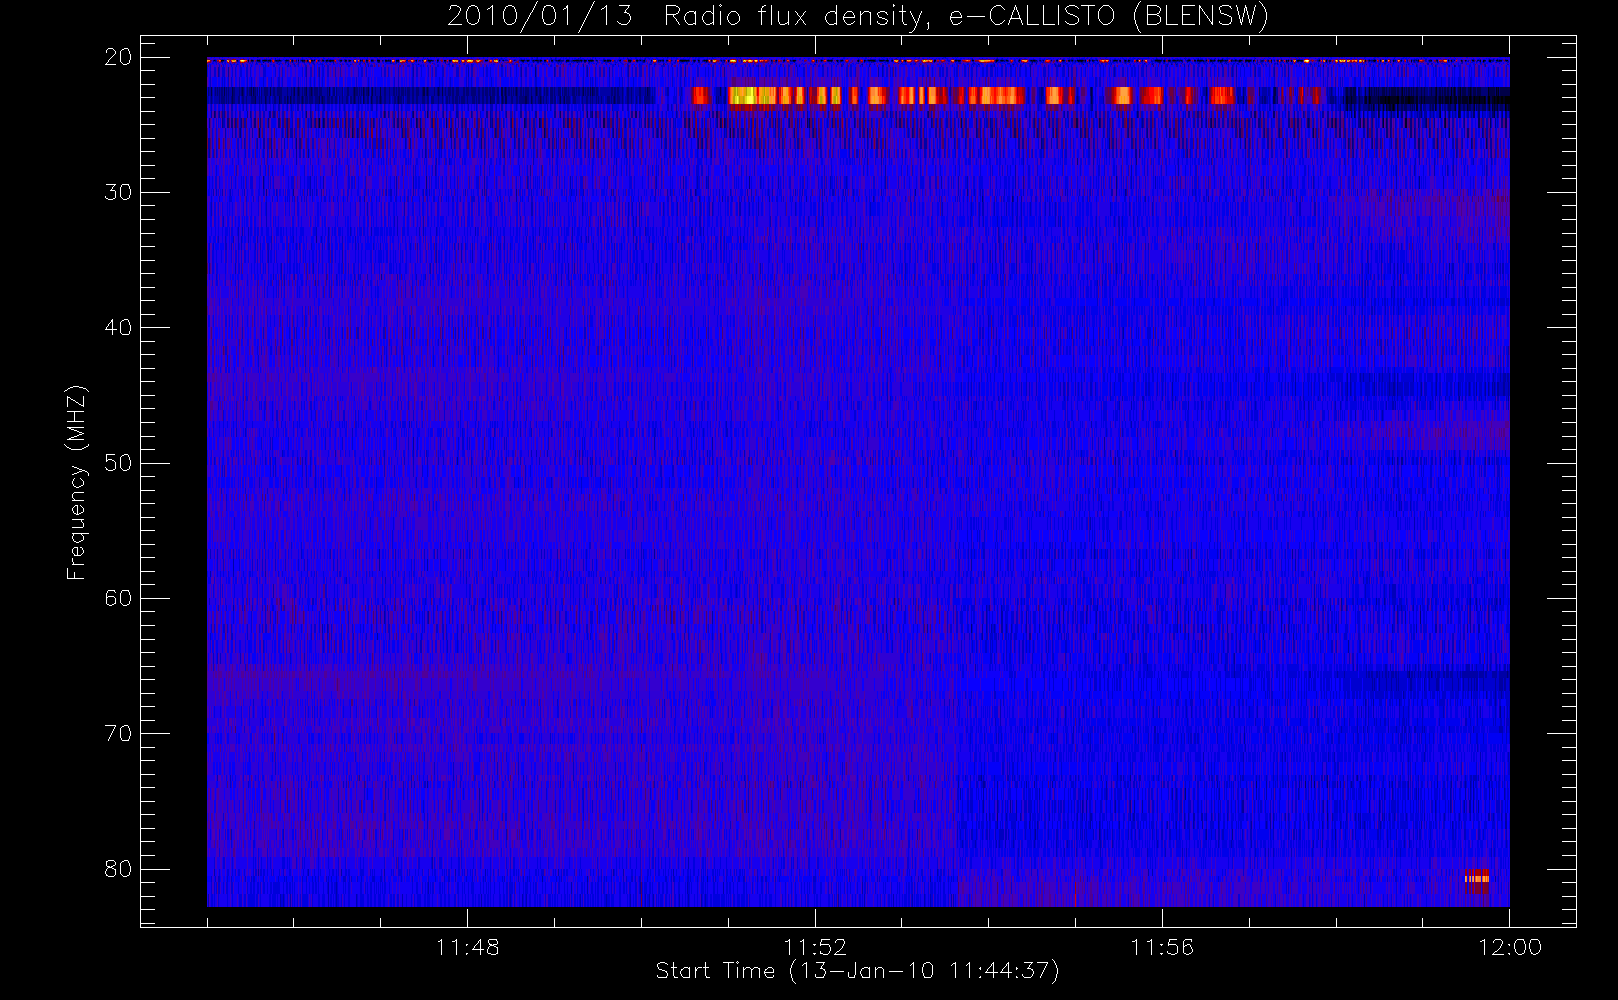Click the 12:00 time tick label
Screen dimensions: 1618x1000
(x=1510, y=947)
